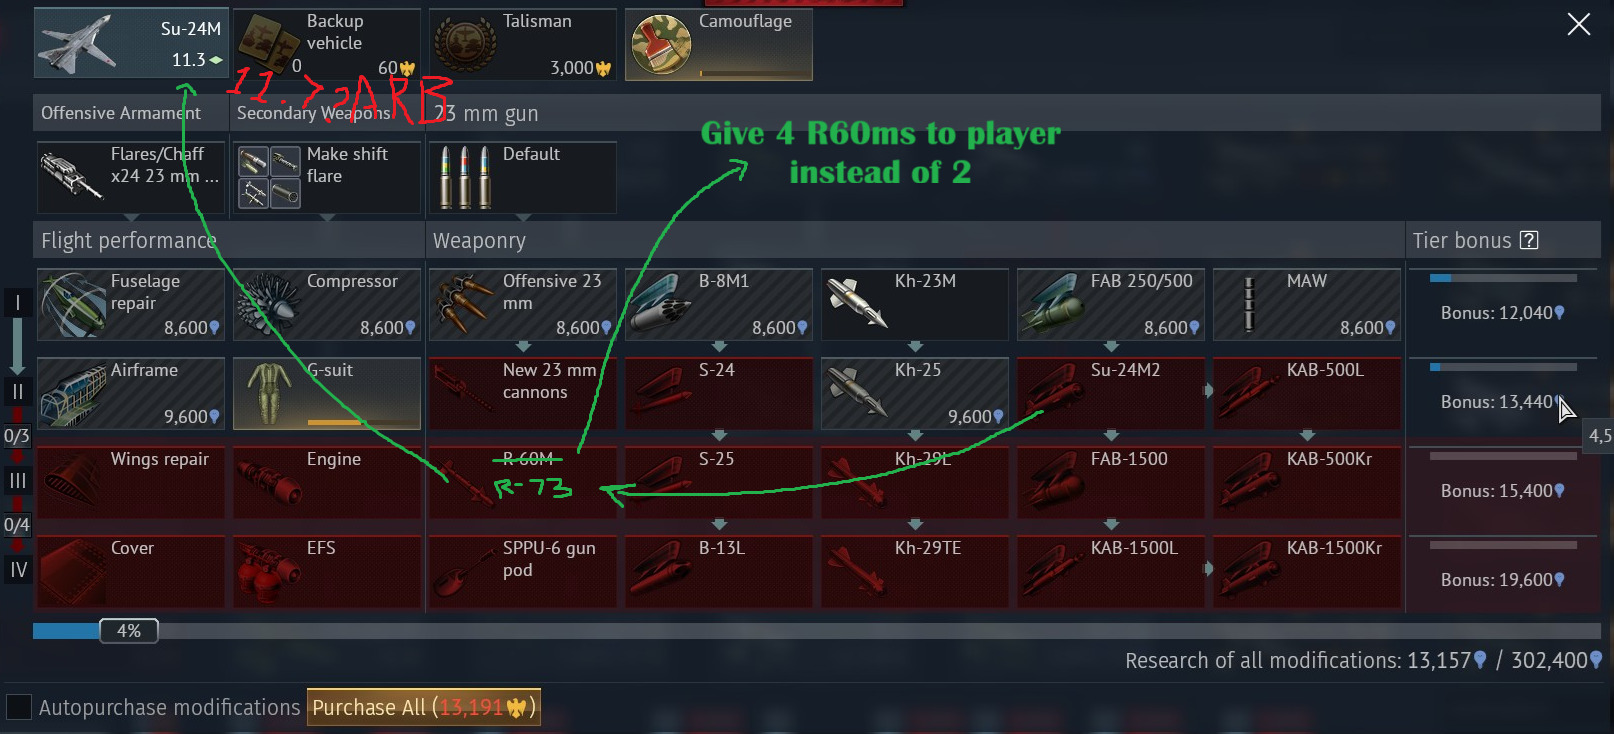Toggle Autopurchase modifications checkbox

[19, 708]
